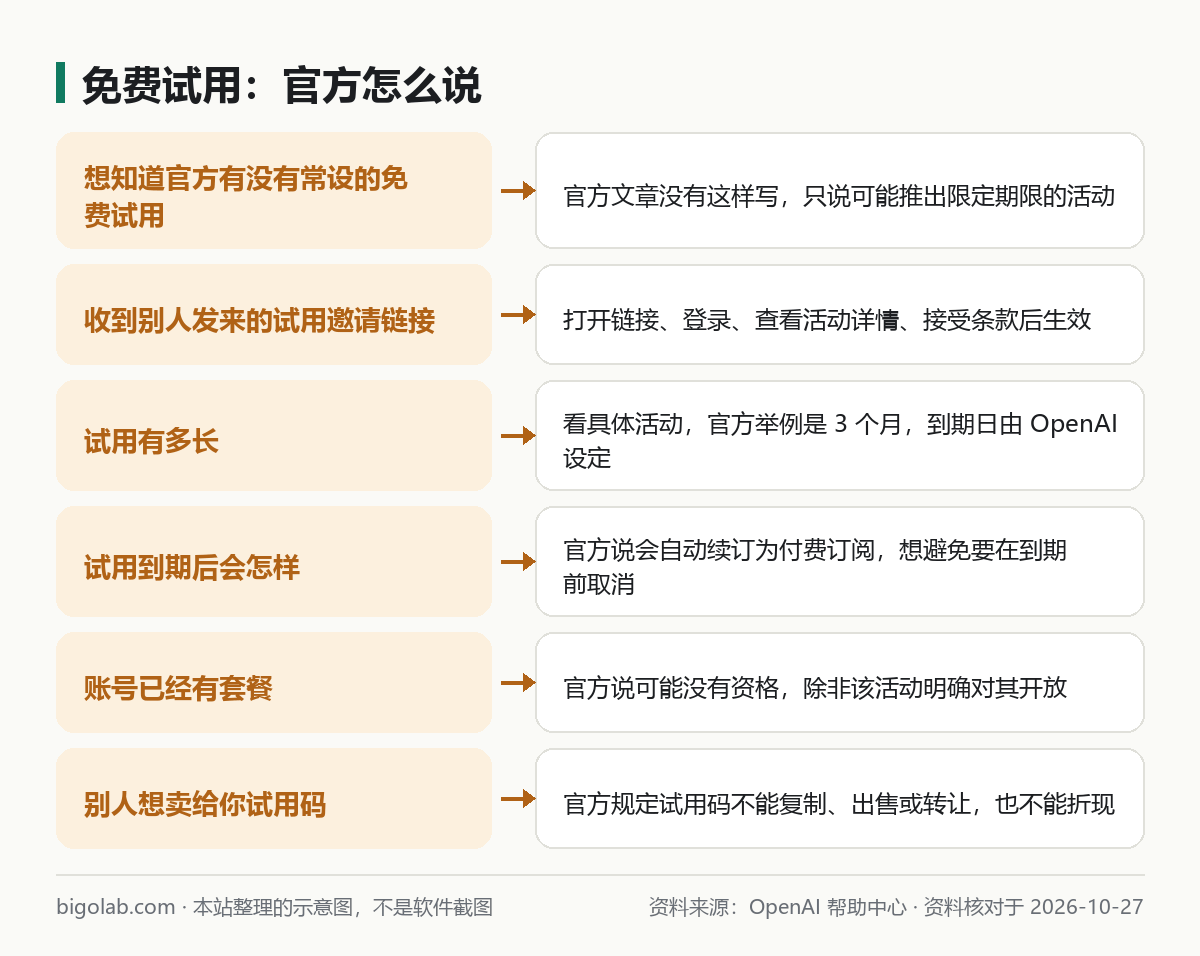Select the card '账号已经有套餐'

[x=274, y=683]
